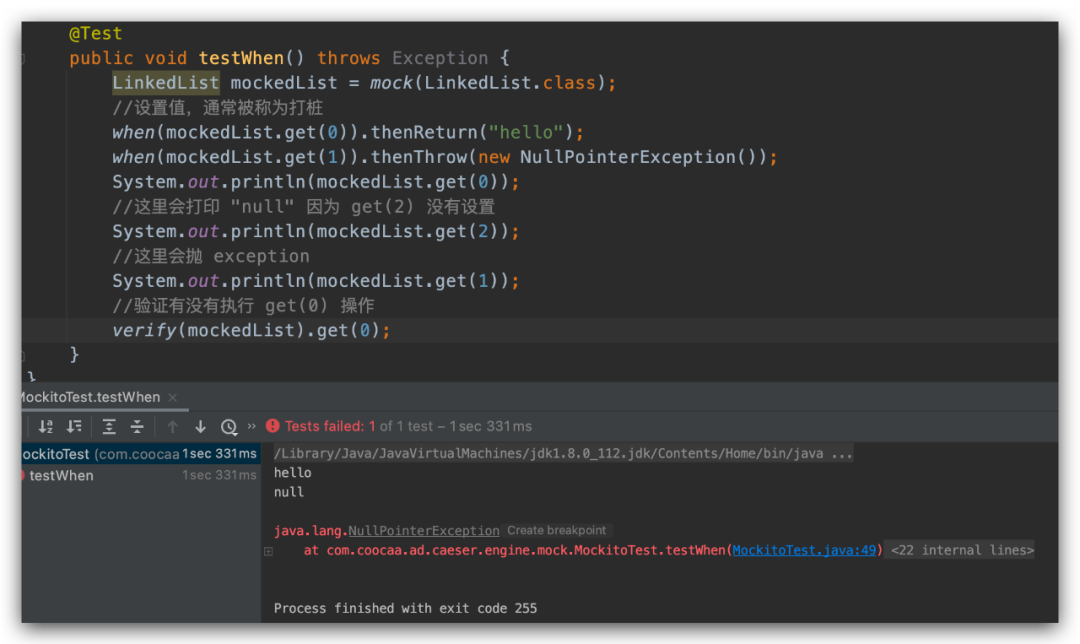
Task: Click 1sec 331ms duration beside testWhen
Action: 219,475
